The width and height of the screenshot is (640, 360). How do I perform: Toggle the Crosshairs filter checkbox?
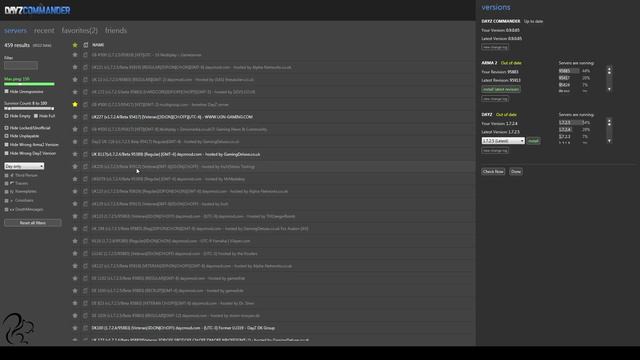(7, 200)
